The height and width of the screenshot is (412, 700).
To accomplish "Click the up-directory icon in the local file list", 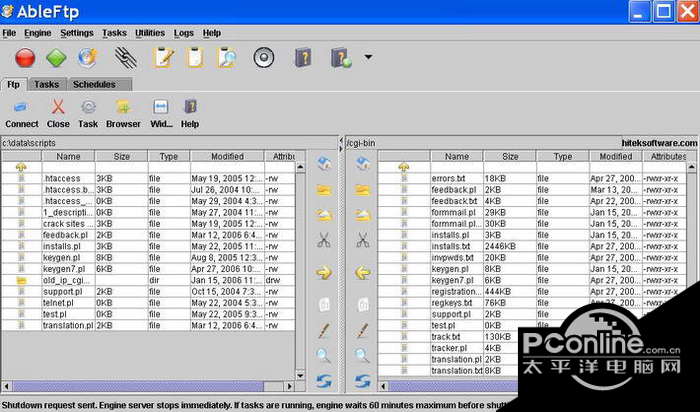I will coord(21,167).
